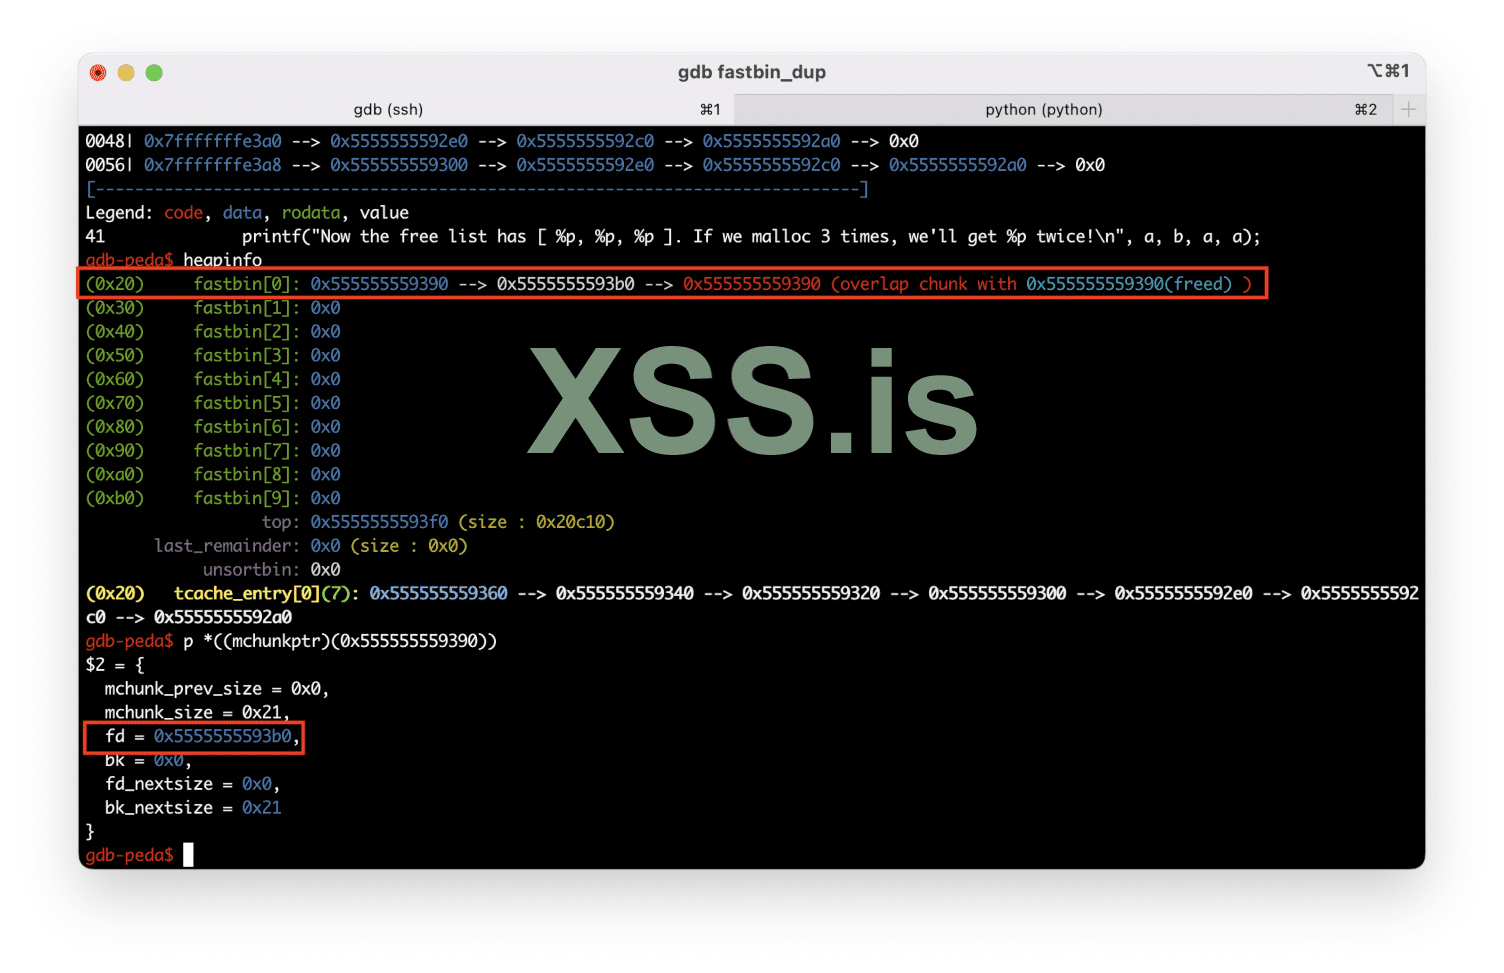Click tcache address 0x555555559320
Viewport: 1504px width, 973px height.
[x=811, y=594]
